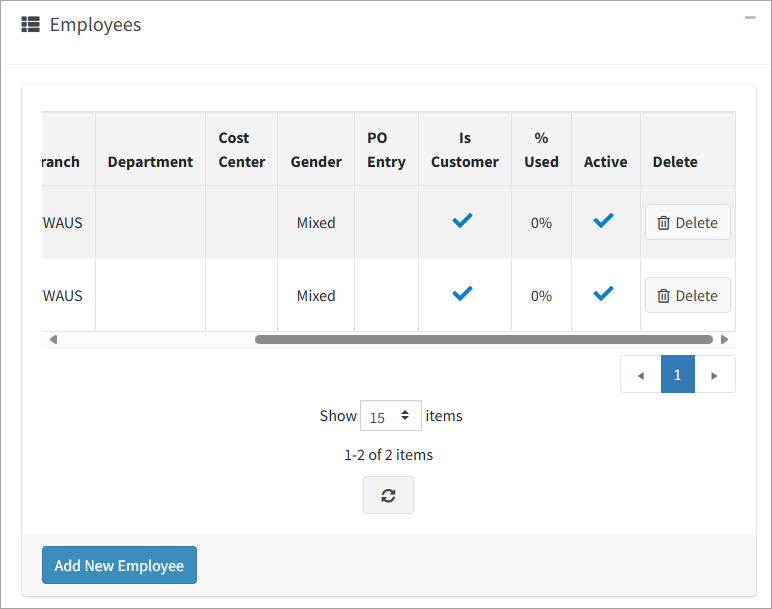Delete the first employee row
The width and height of the screenshot is (772, 609).
point(687,222)
